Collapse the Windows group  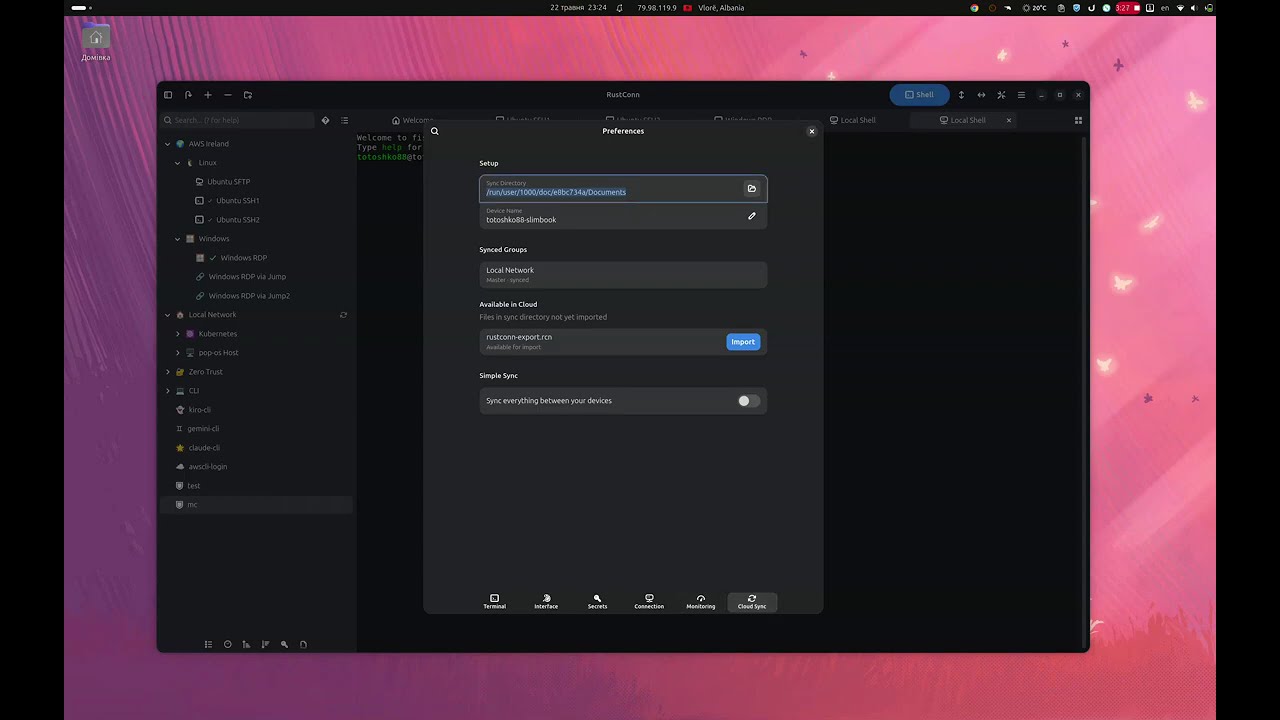pos(178,239)
